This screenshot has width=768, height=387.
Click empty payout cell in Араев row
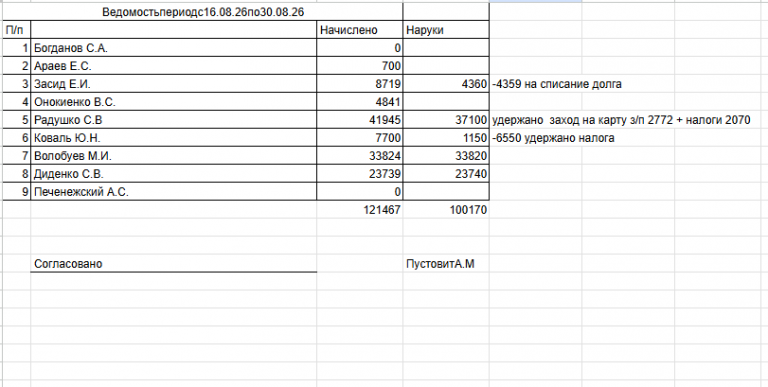click(446, 66)
